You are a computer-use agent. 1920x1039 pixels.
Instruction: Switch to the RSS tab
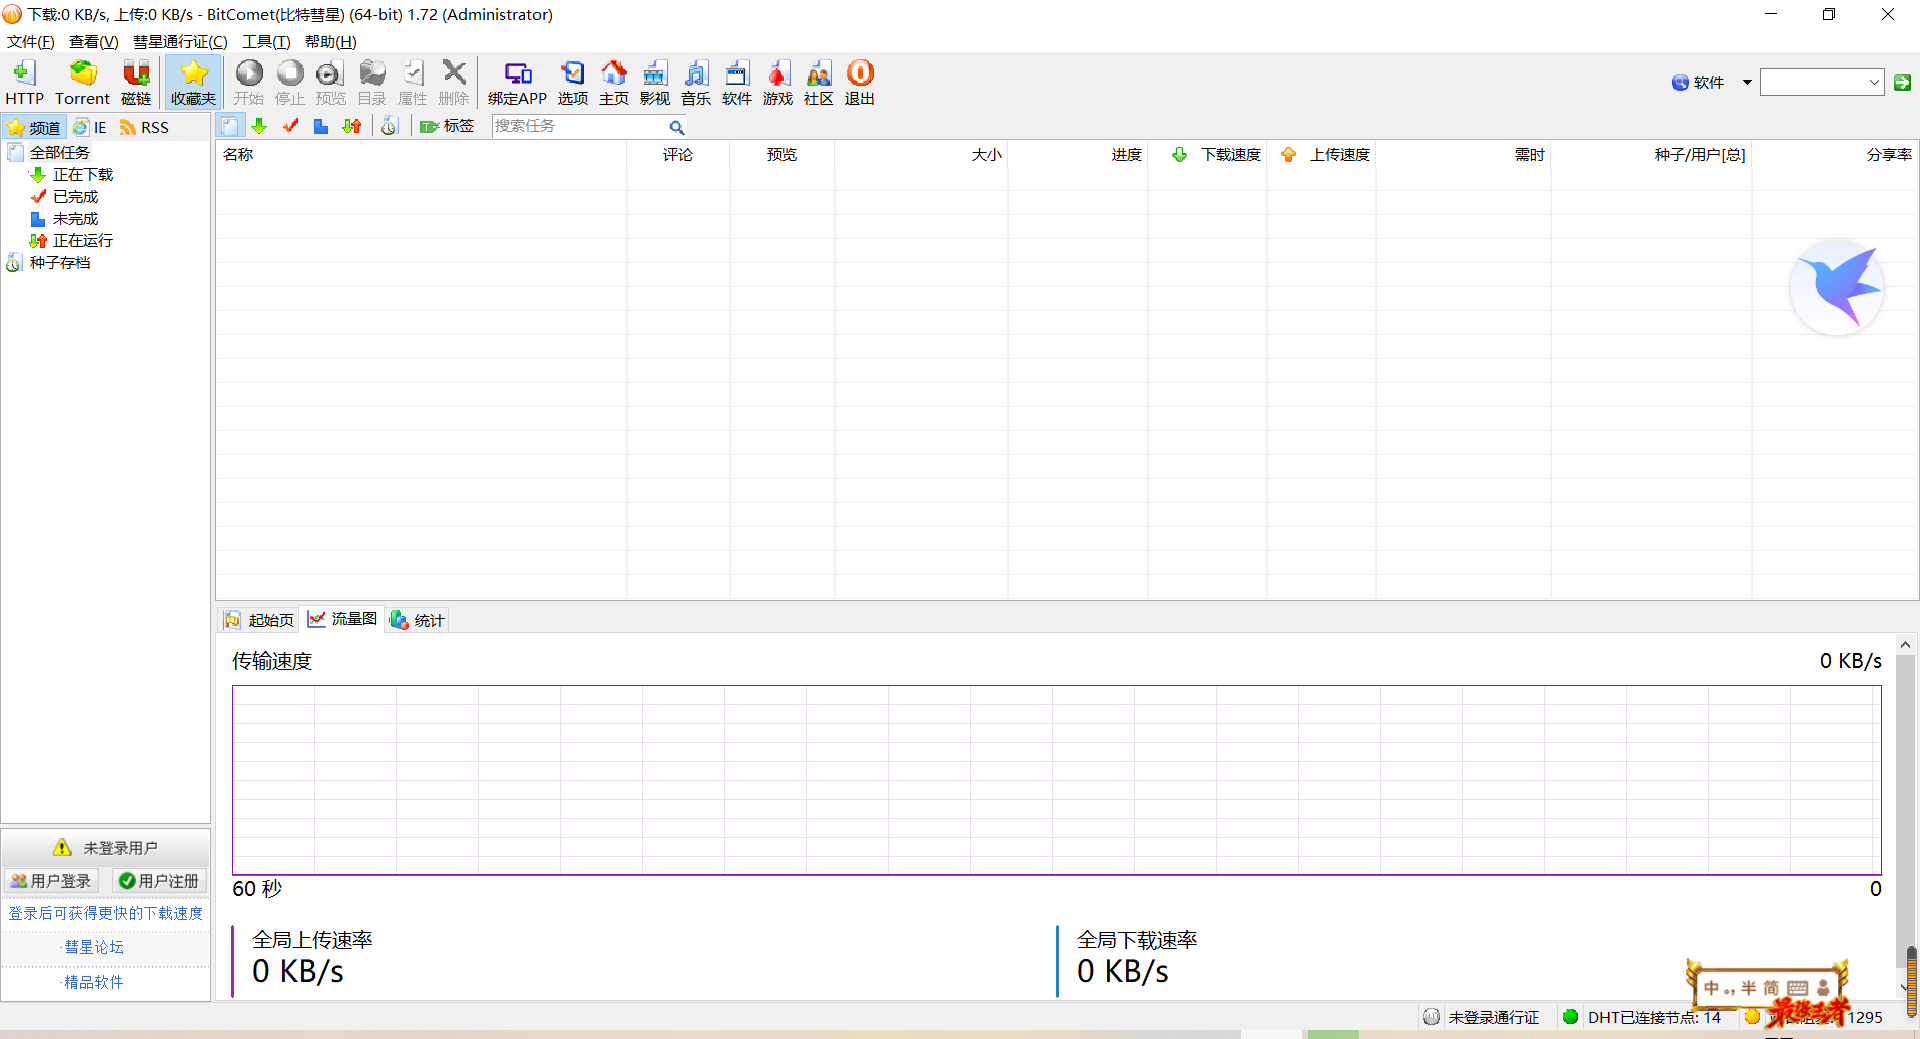tap(144, 128)
